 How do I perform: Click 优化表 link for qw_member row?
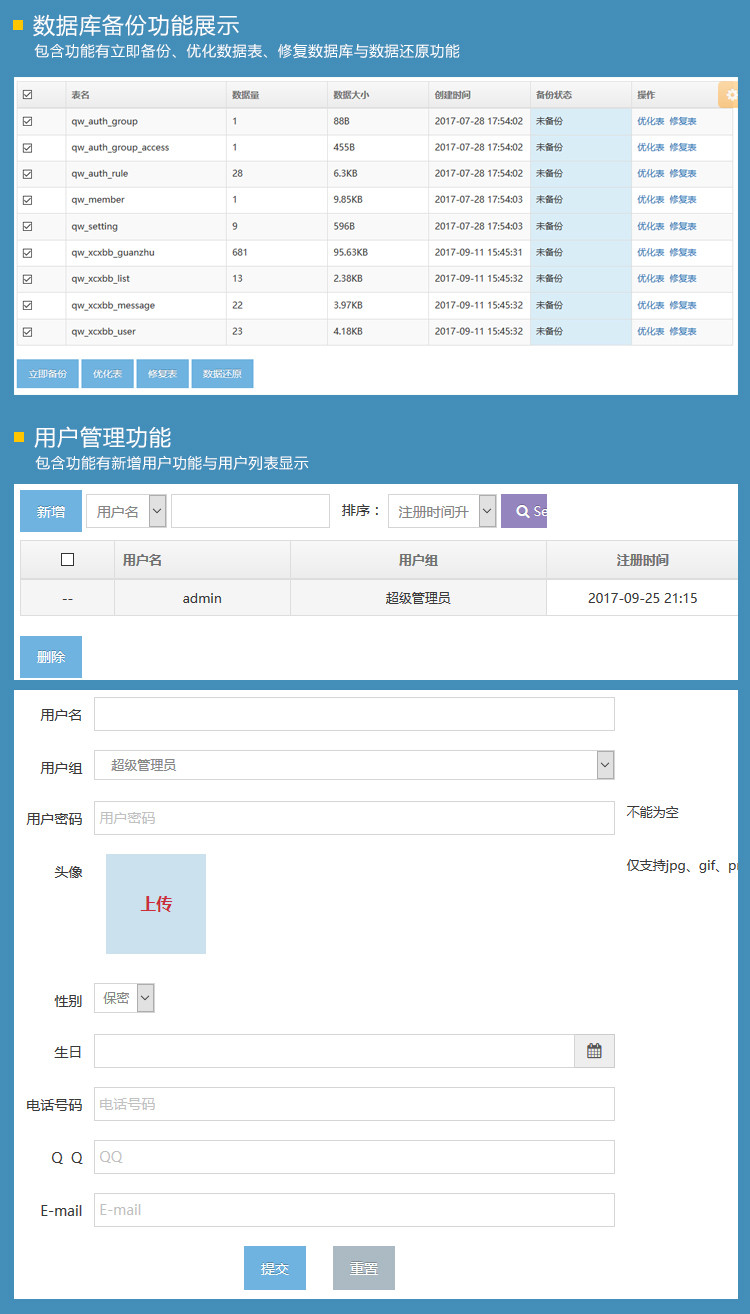(650, 200)
